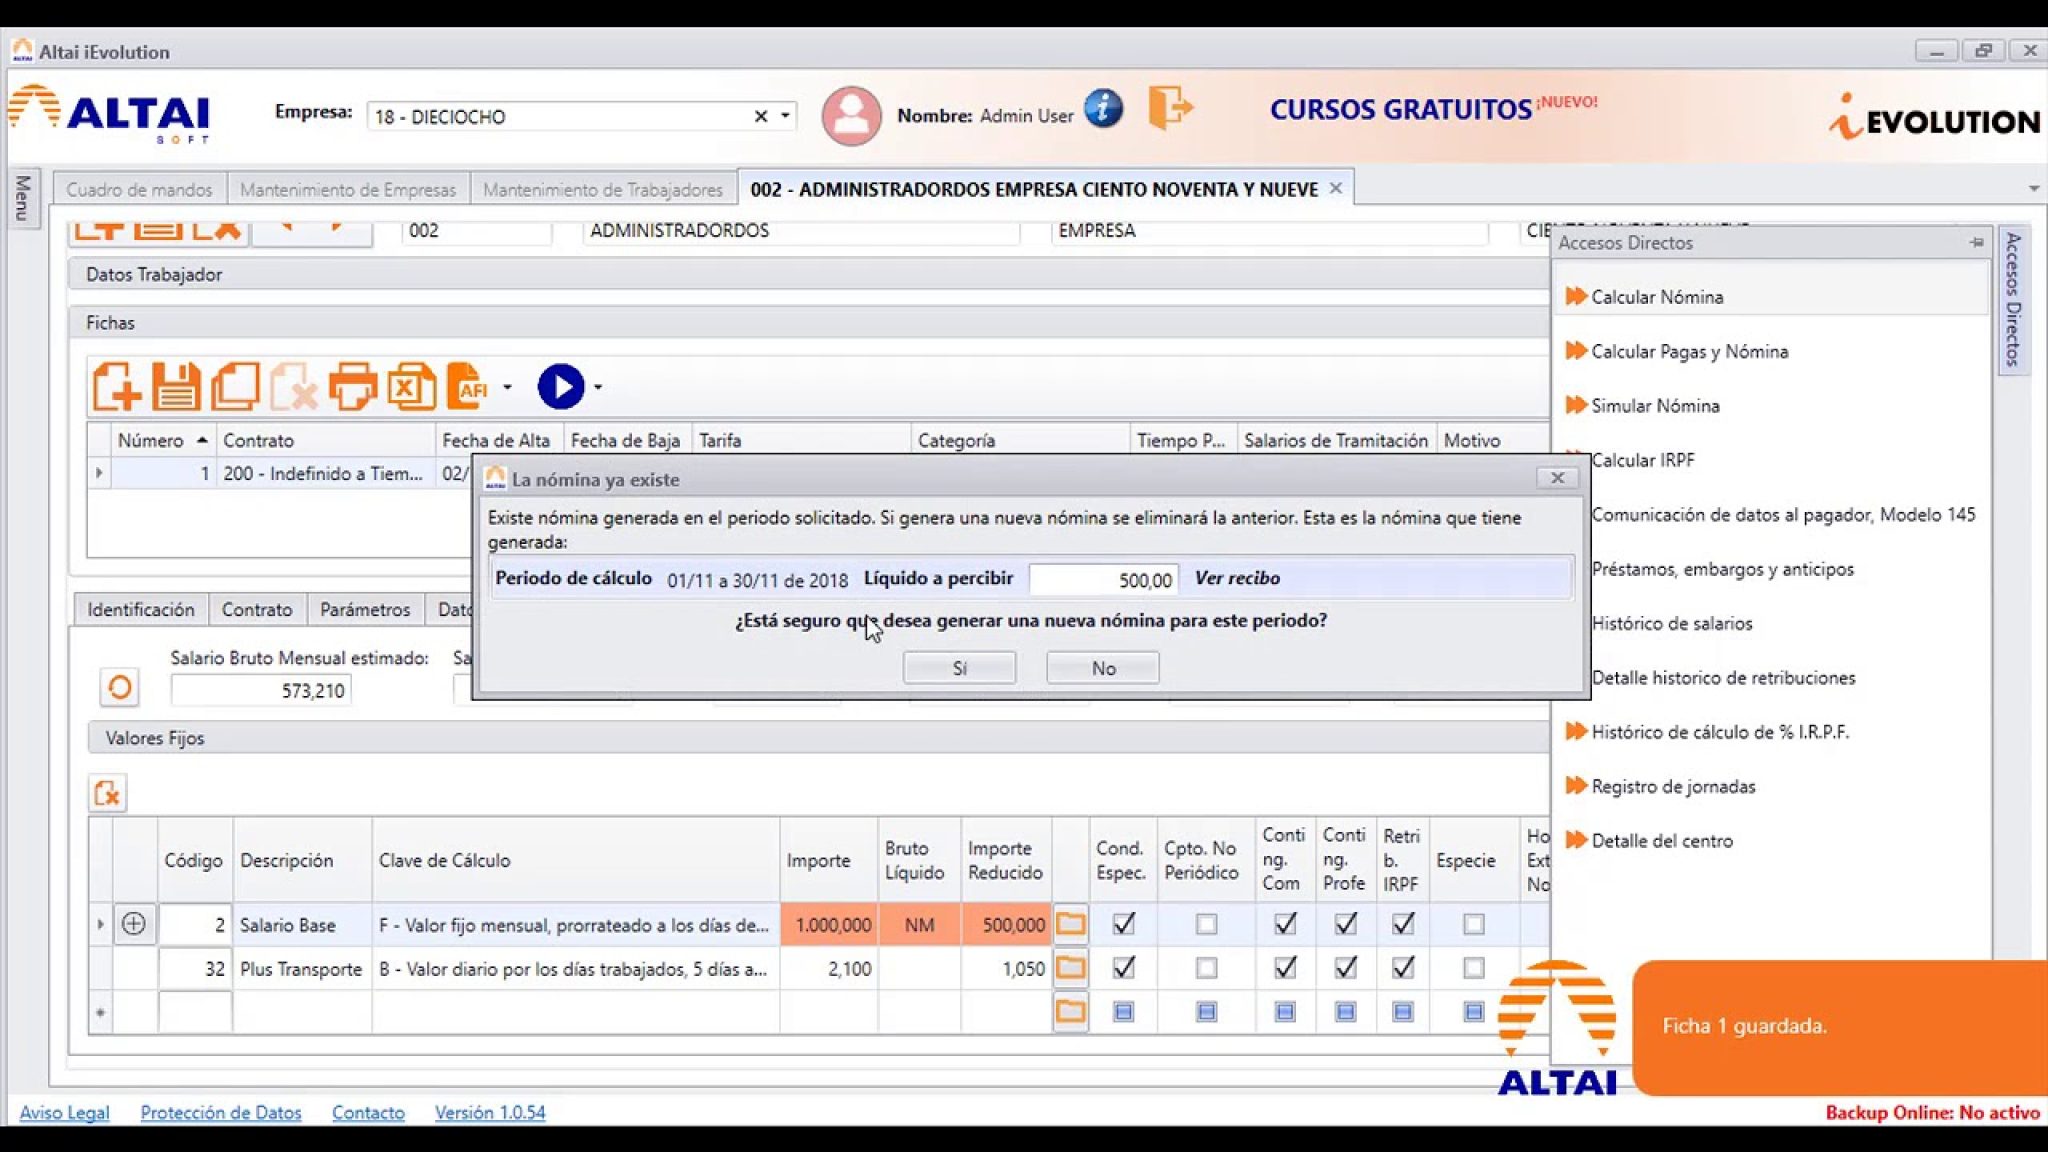Click the orange logout door icon
2048x1152 pixels.
(x=1169, y=107)
